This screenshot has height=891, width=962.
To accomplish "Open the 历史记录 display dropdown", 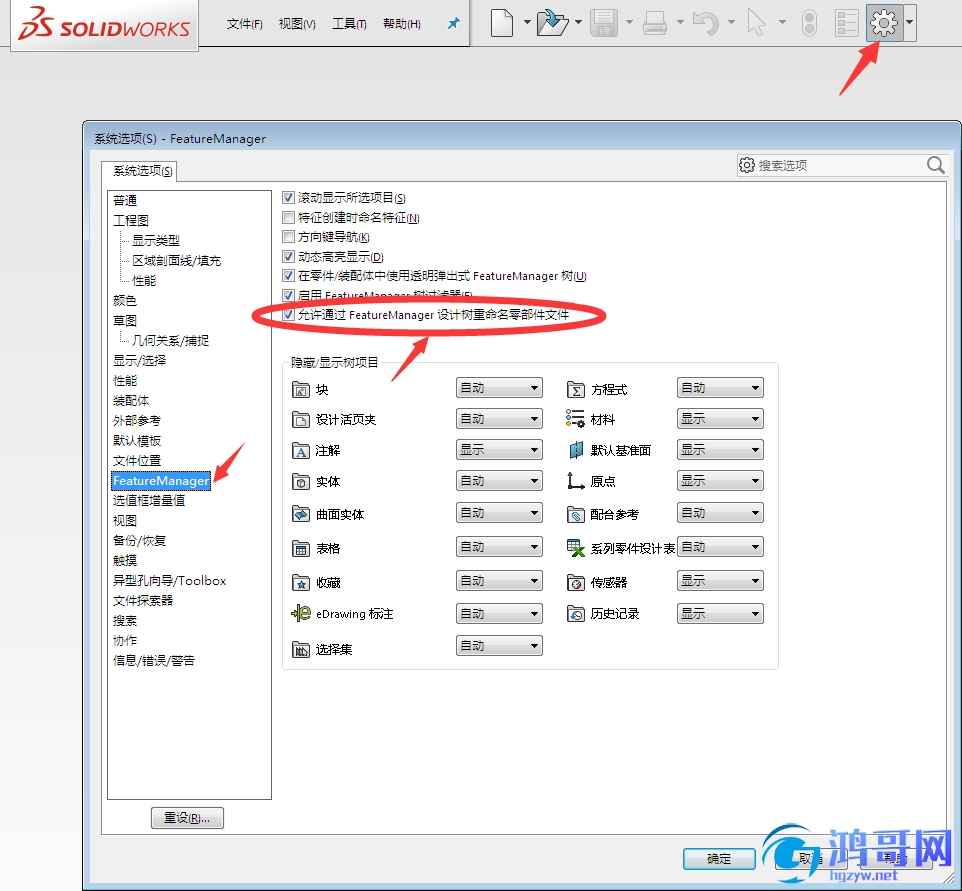I will coord(720,613).
